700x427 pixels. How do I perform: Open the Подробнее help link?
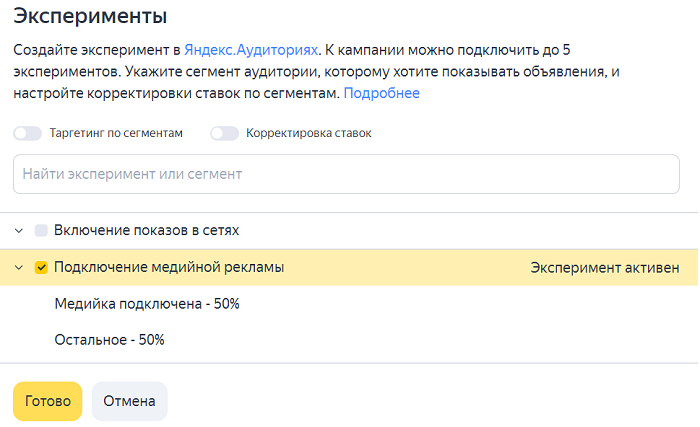coord(381,93)
